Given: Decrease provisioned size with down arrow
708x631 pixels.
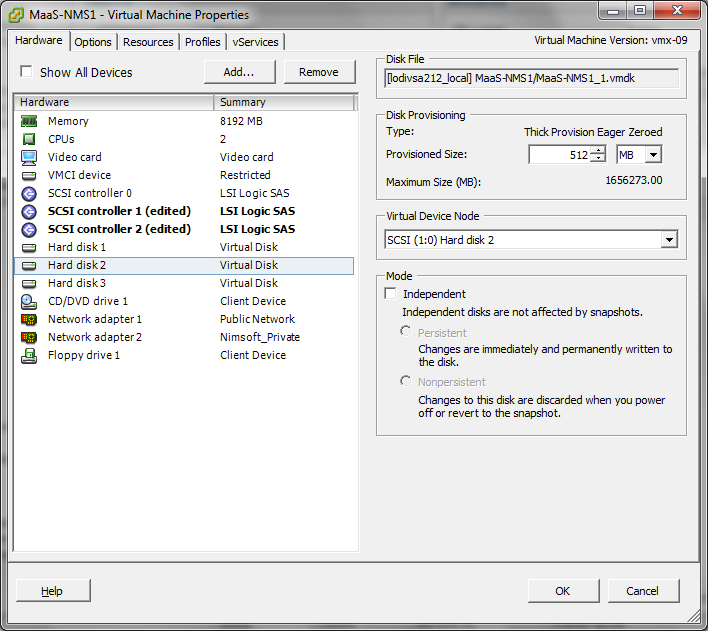Looking at the screenshot, I should (599, 158).
